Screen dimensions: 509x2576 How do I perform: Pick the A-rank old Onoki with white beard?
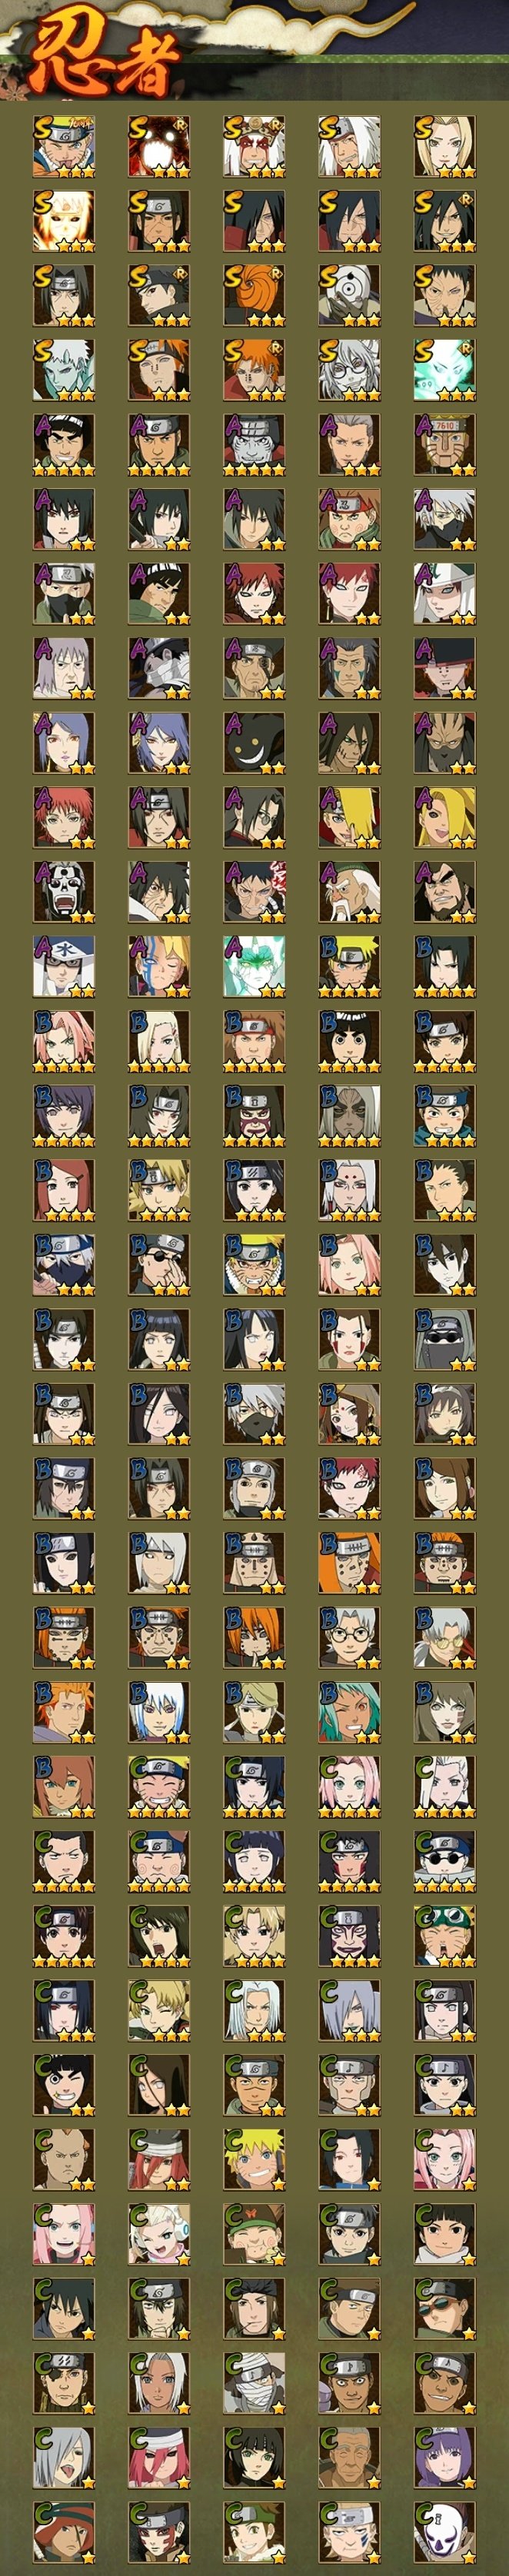[349, 892]
